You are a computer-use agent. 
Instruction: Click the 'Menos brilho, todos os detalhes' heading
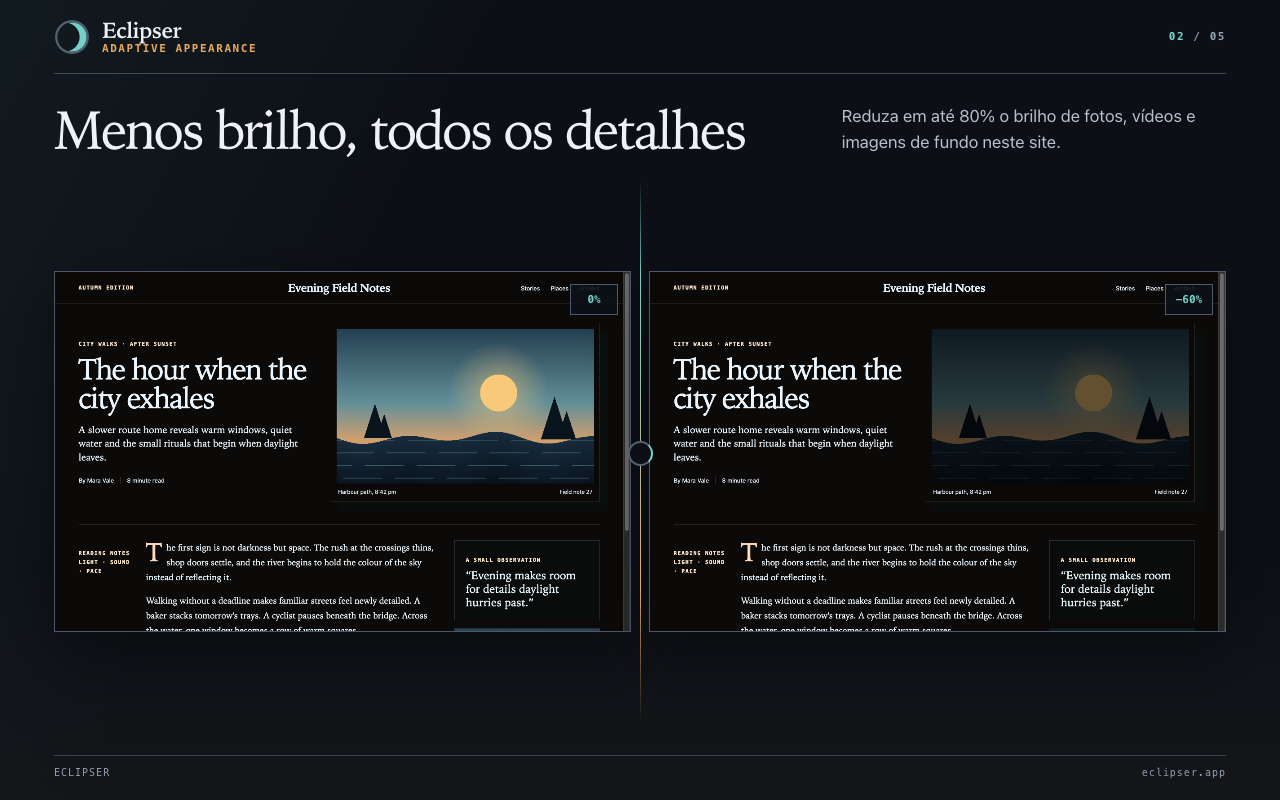click(x=400, y=131)
